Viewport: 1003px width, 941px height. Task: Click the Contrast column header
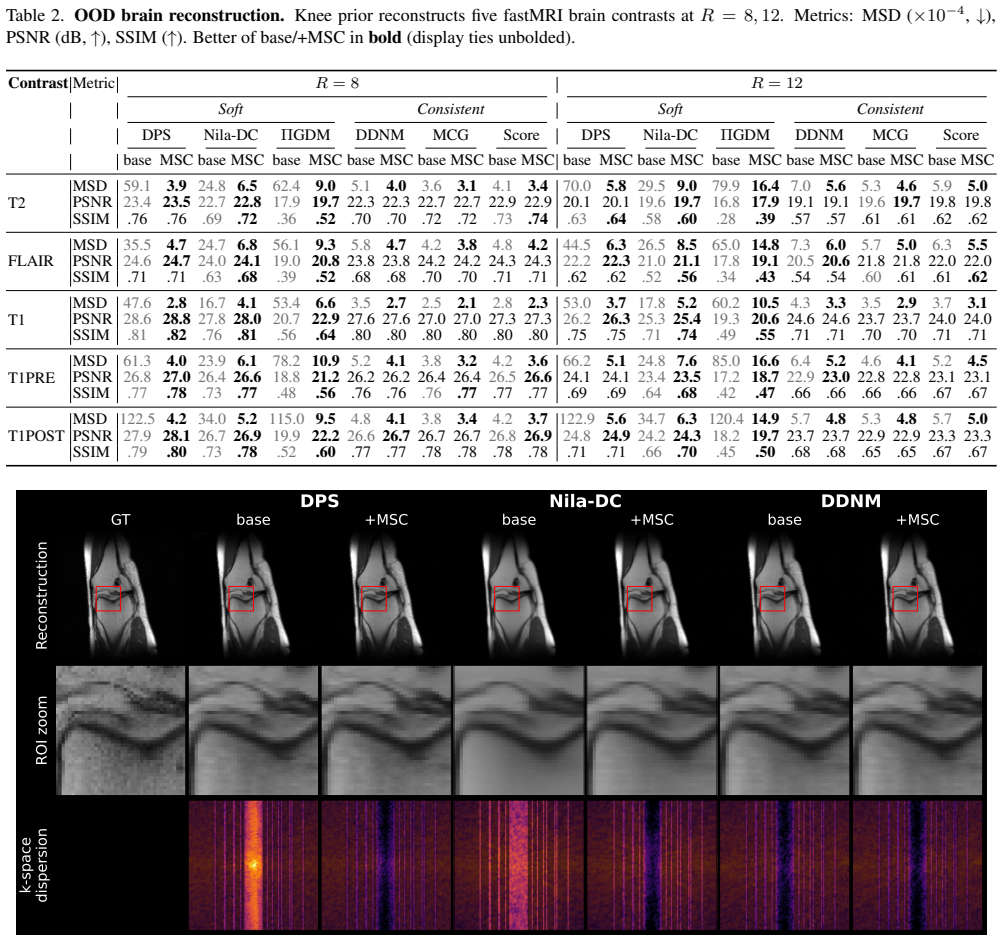point(38,83)
